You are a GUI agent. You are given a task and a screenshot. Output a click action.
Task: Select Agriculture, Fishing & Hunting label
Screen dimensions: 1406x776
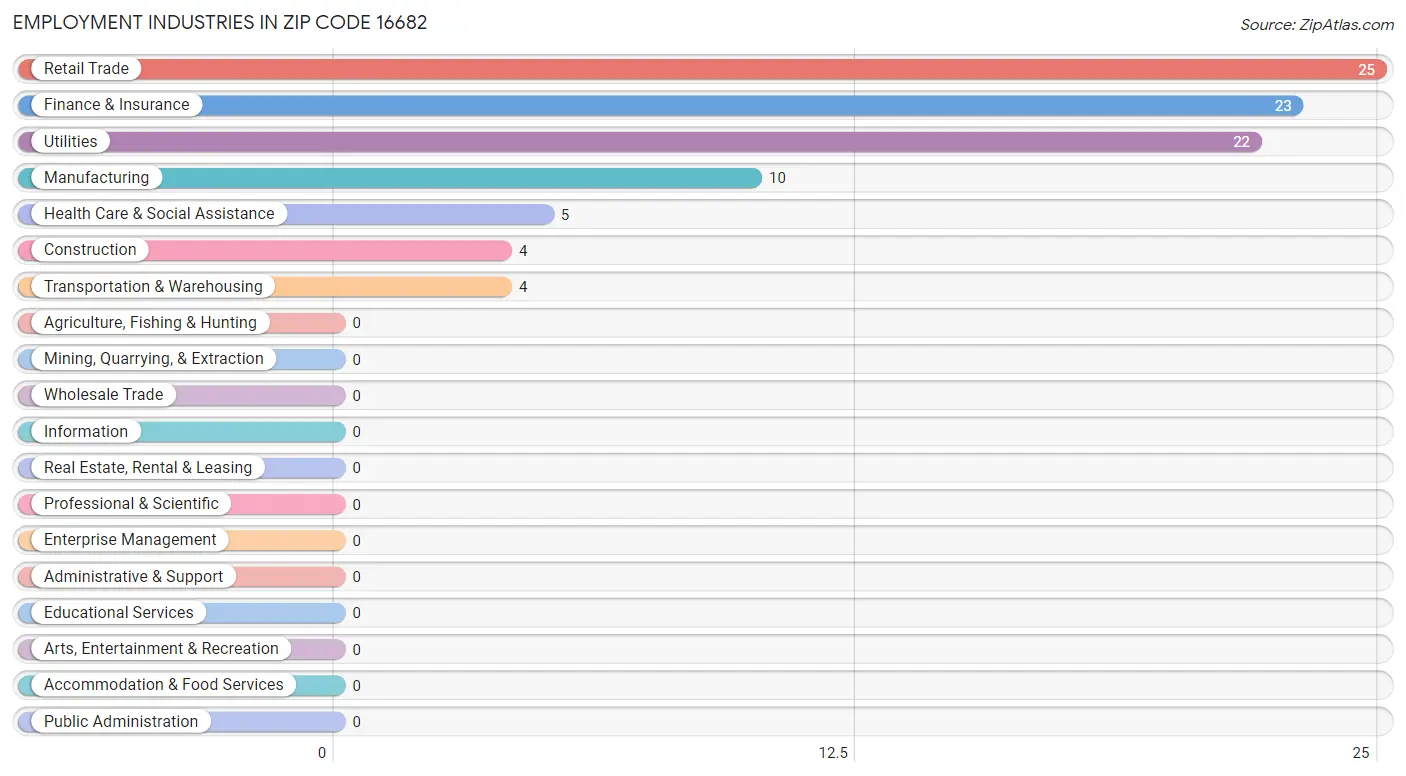150,323
